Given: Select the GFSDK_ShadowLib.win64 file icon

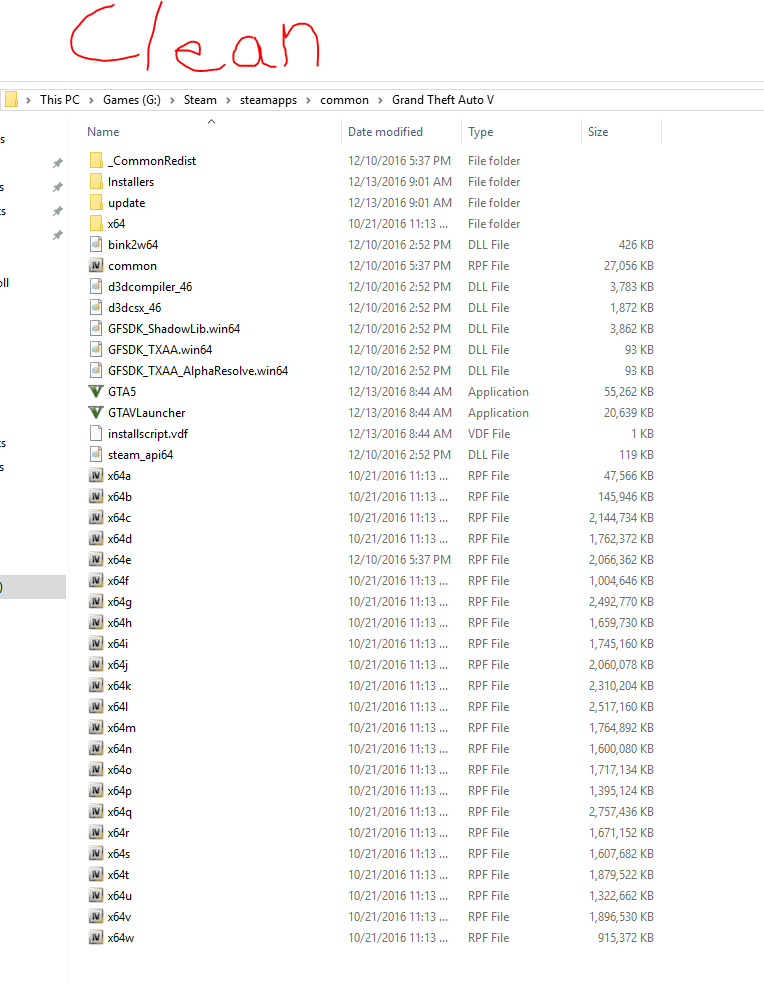Looking at the screenshot, I should pos(96,329).
